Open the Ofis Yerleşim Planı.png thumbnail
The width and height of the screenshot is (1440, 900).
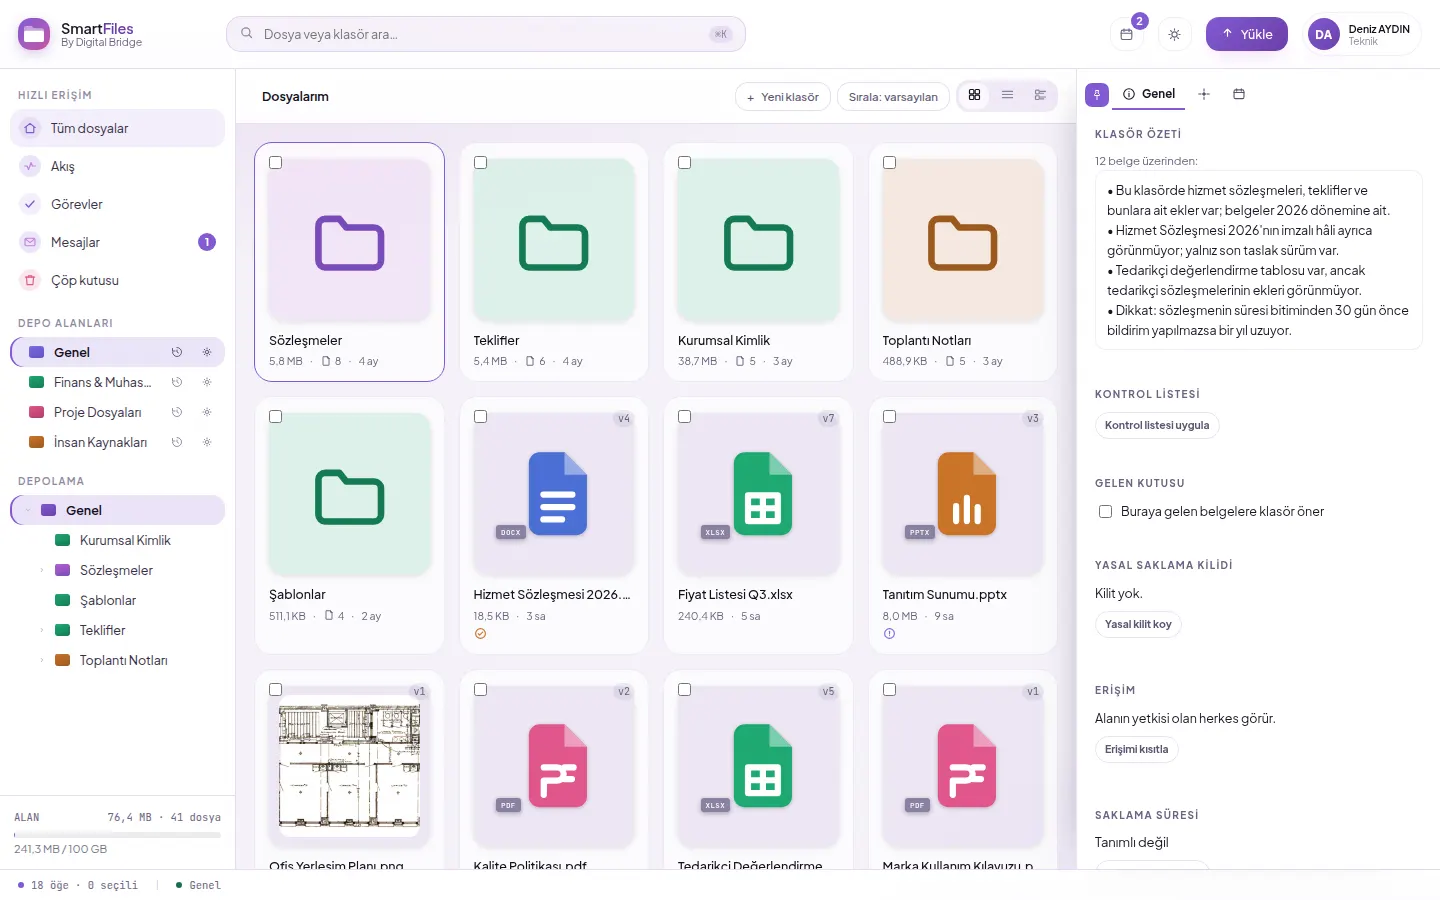(x=349, y=768)
